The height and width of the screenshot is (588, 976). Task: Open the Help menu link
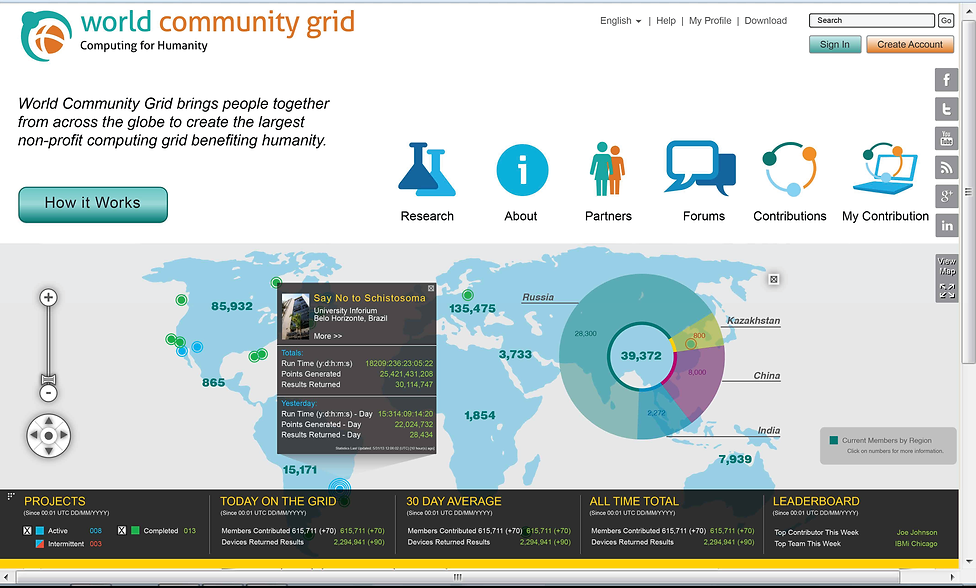(x=665, y=21)
